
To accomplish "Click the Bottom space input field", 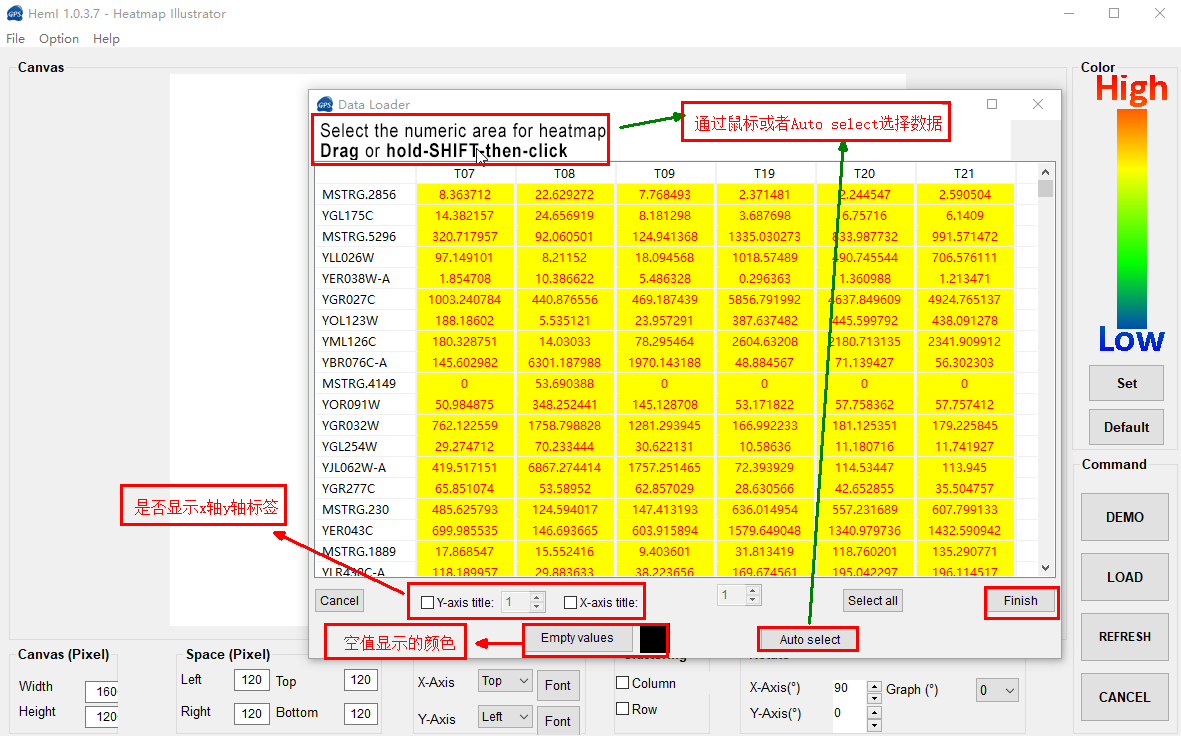I will (x=360, y=713).
